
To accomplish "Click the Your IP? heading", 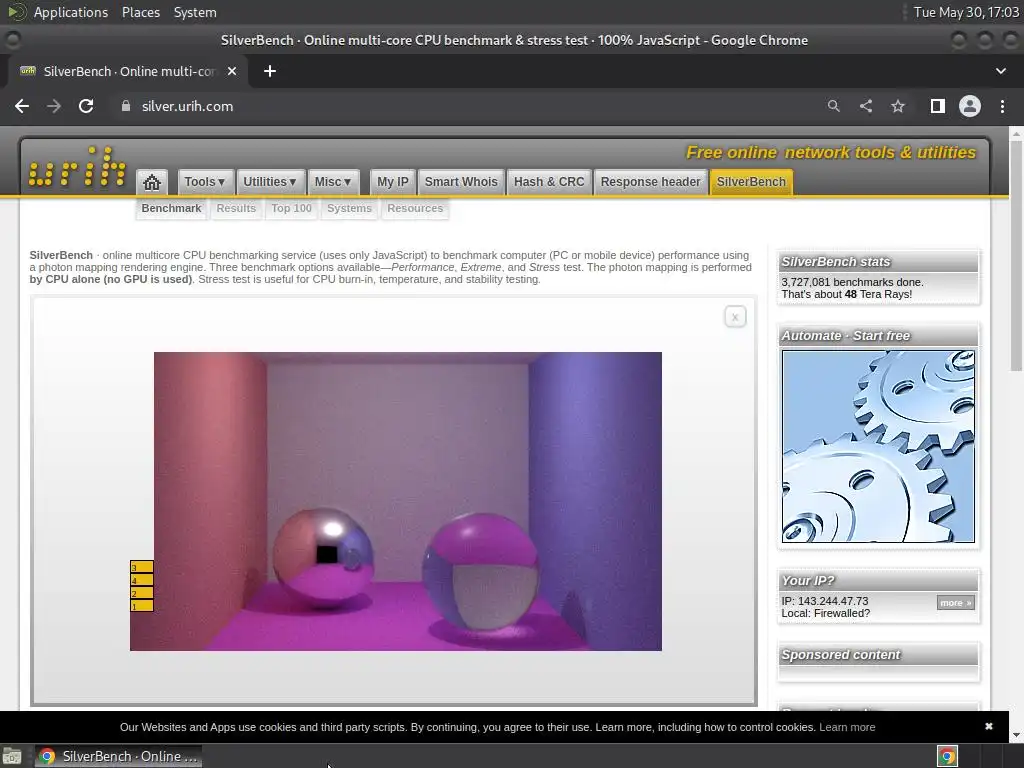I will click(x=807, y=581).
